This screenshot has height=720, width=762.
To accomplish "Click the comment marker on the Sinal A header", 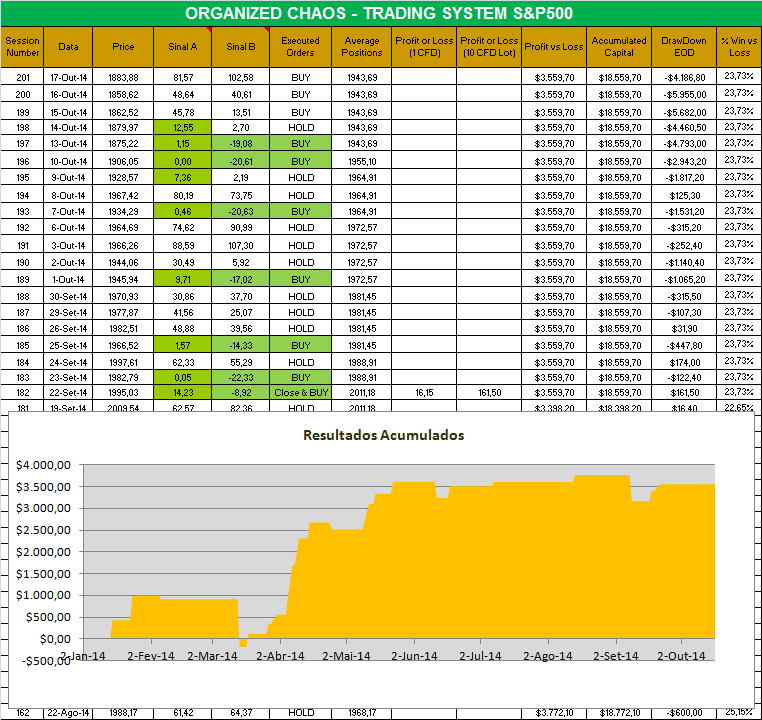I will pos(208,30).
